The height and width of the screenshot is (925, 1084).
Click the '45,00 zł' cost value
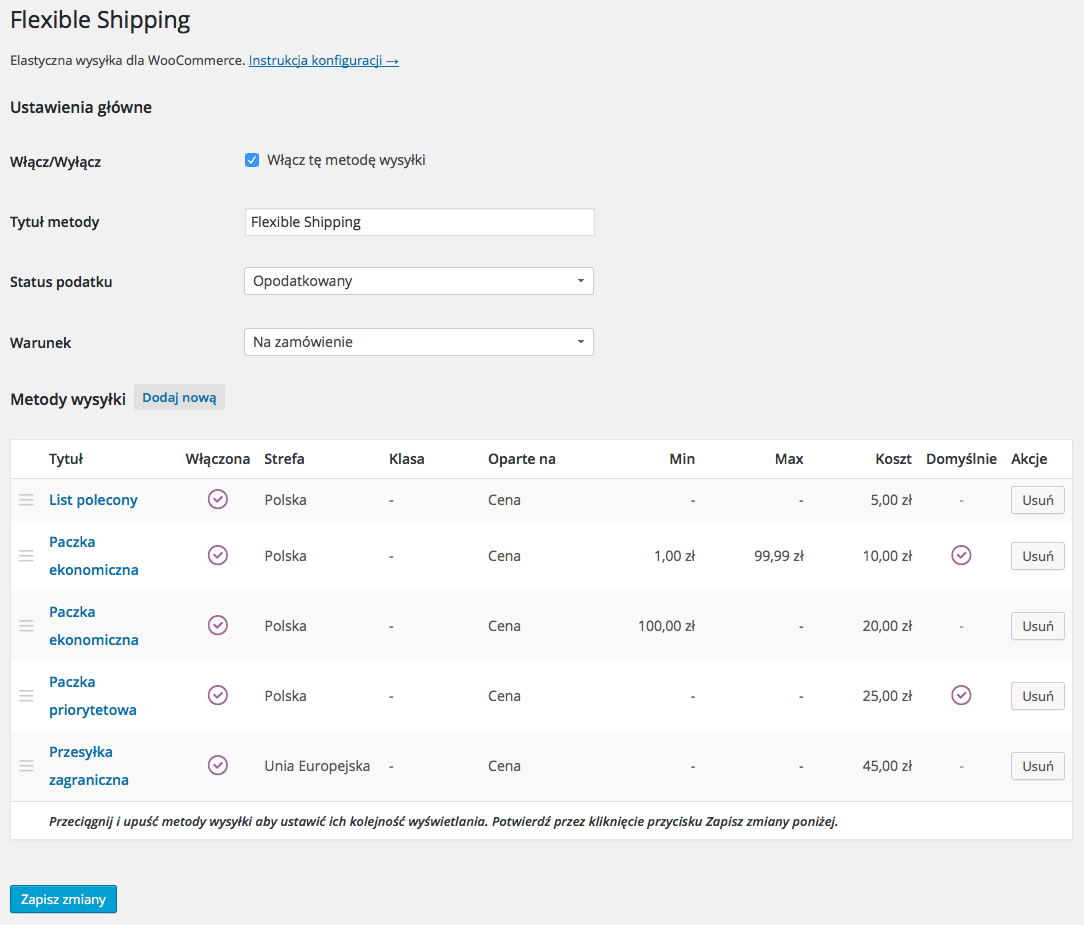888,766
